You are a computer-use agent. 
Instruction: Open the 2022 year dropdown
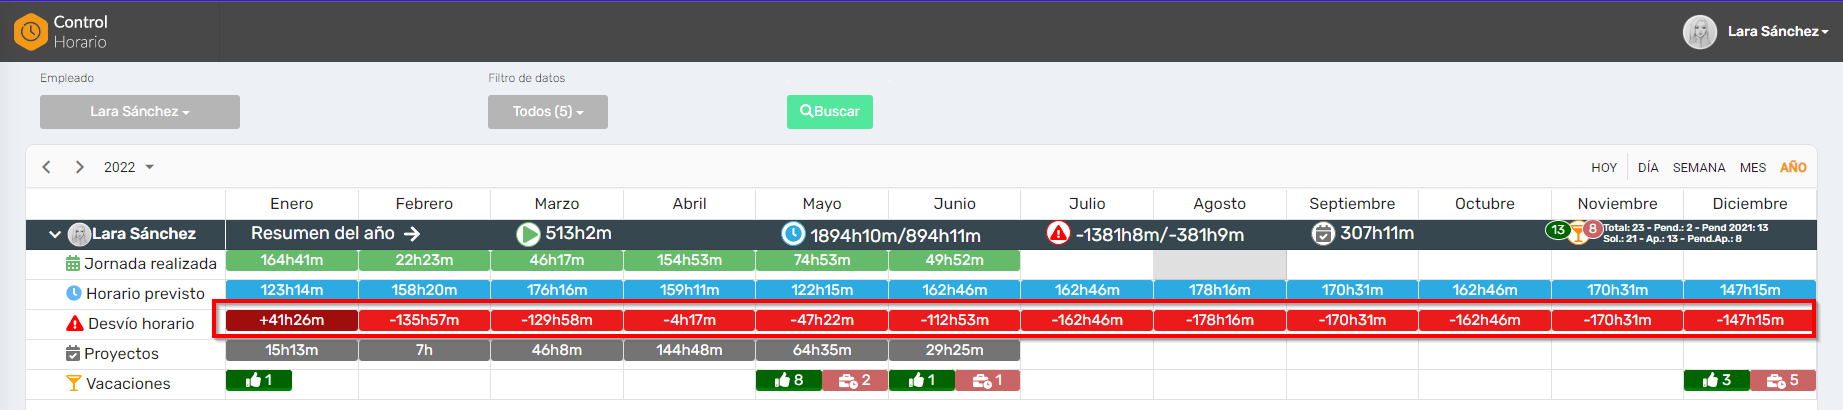(129, 167)
